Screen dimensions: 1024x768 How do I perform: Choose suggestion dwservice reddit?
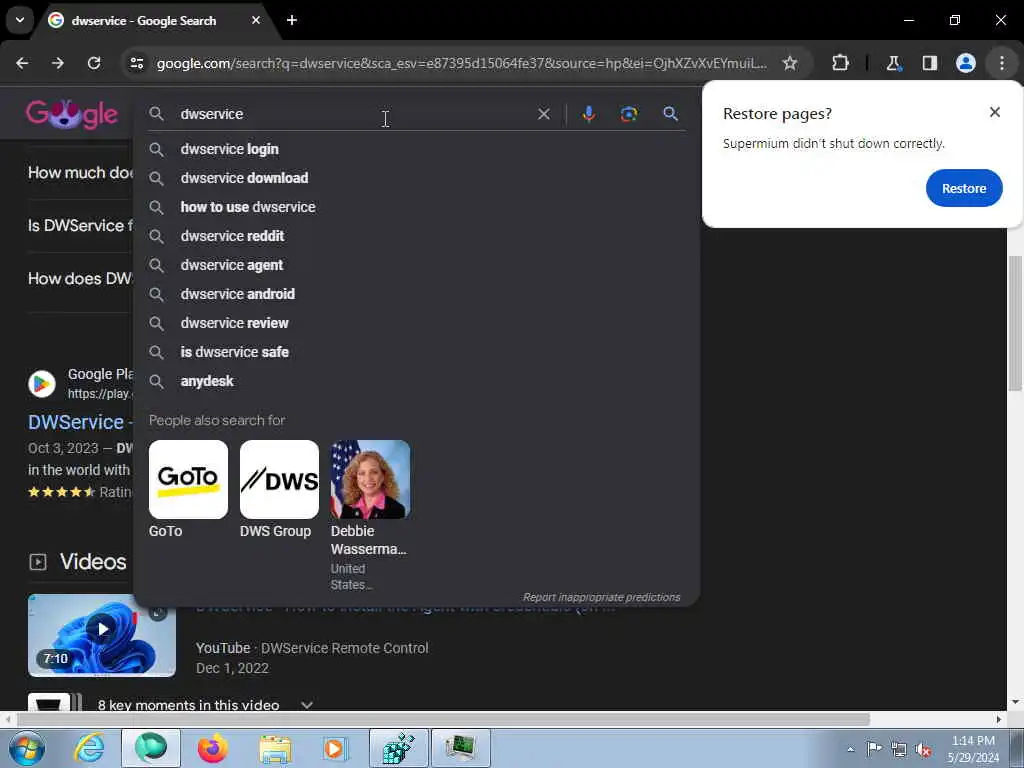(416, 236)
